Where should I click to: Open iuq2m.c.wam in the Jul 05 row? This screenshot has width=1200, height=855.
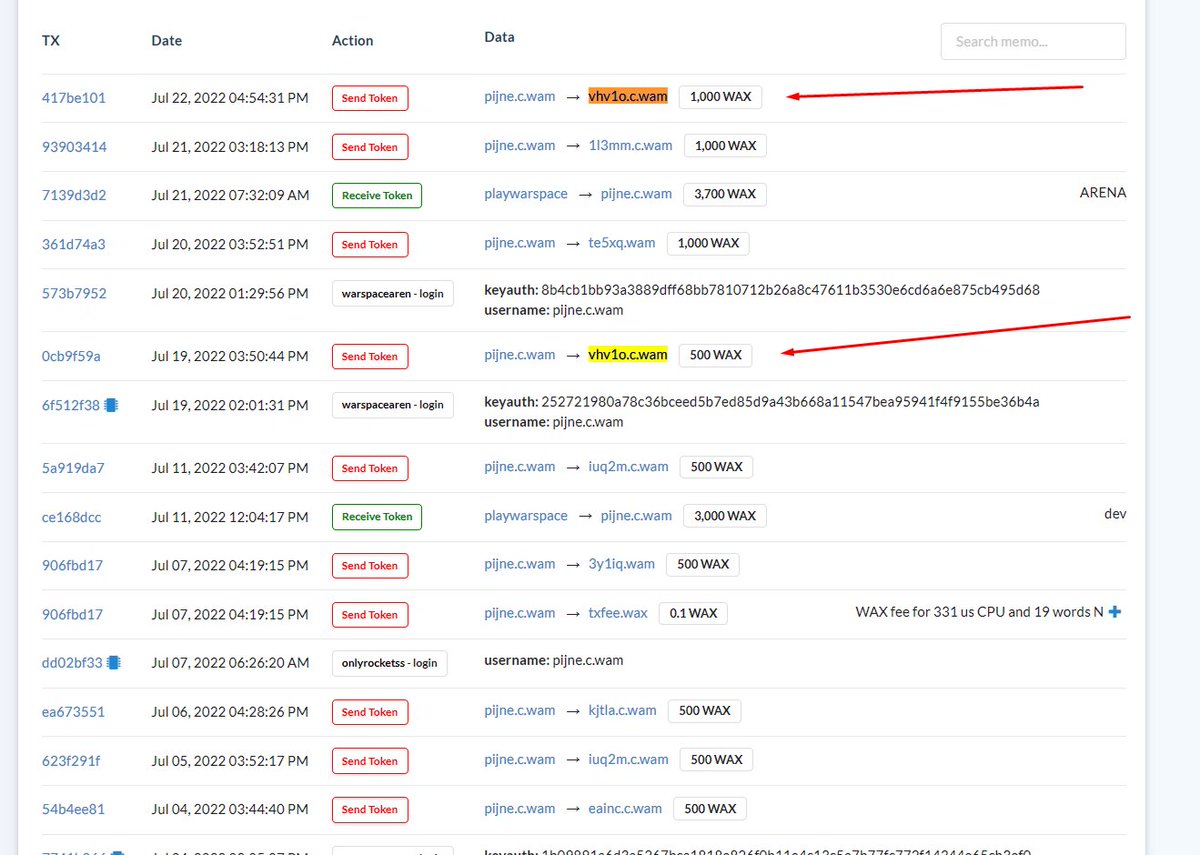(x=629, y=759)
